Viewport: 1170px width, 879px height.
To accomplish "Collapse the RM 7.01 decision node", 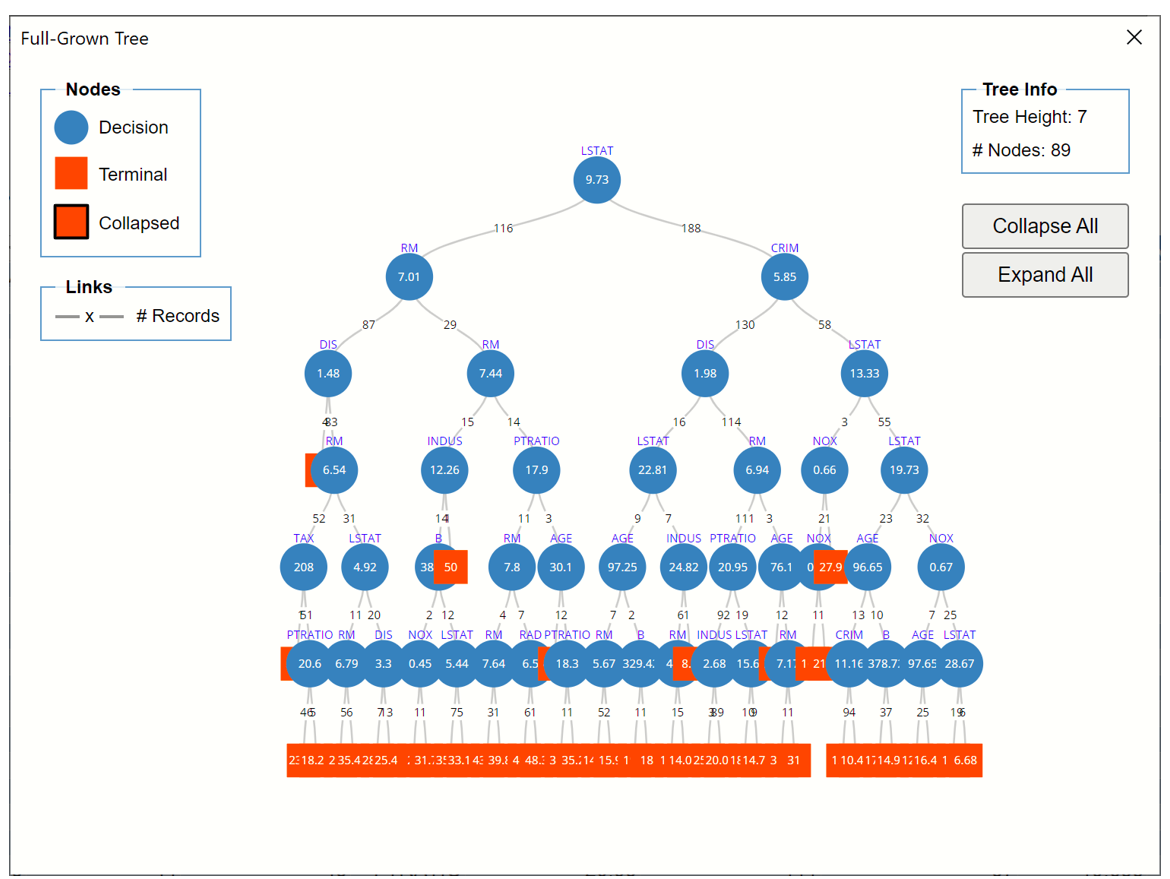I will pos(409,277).
